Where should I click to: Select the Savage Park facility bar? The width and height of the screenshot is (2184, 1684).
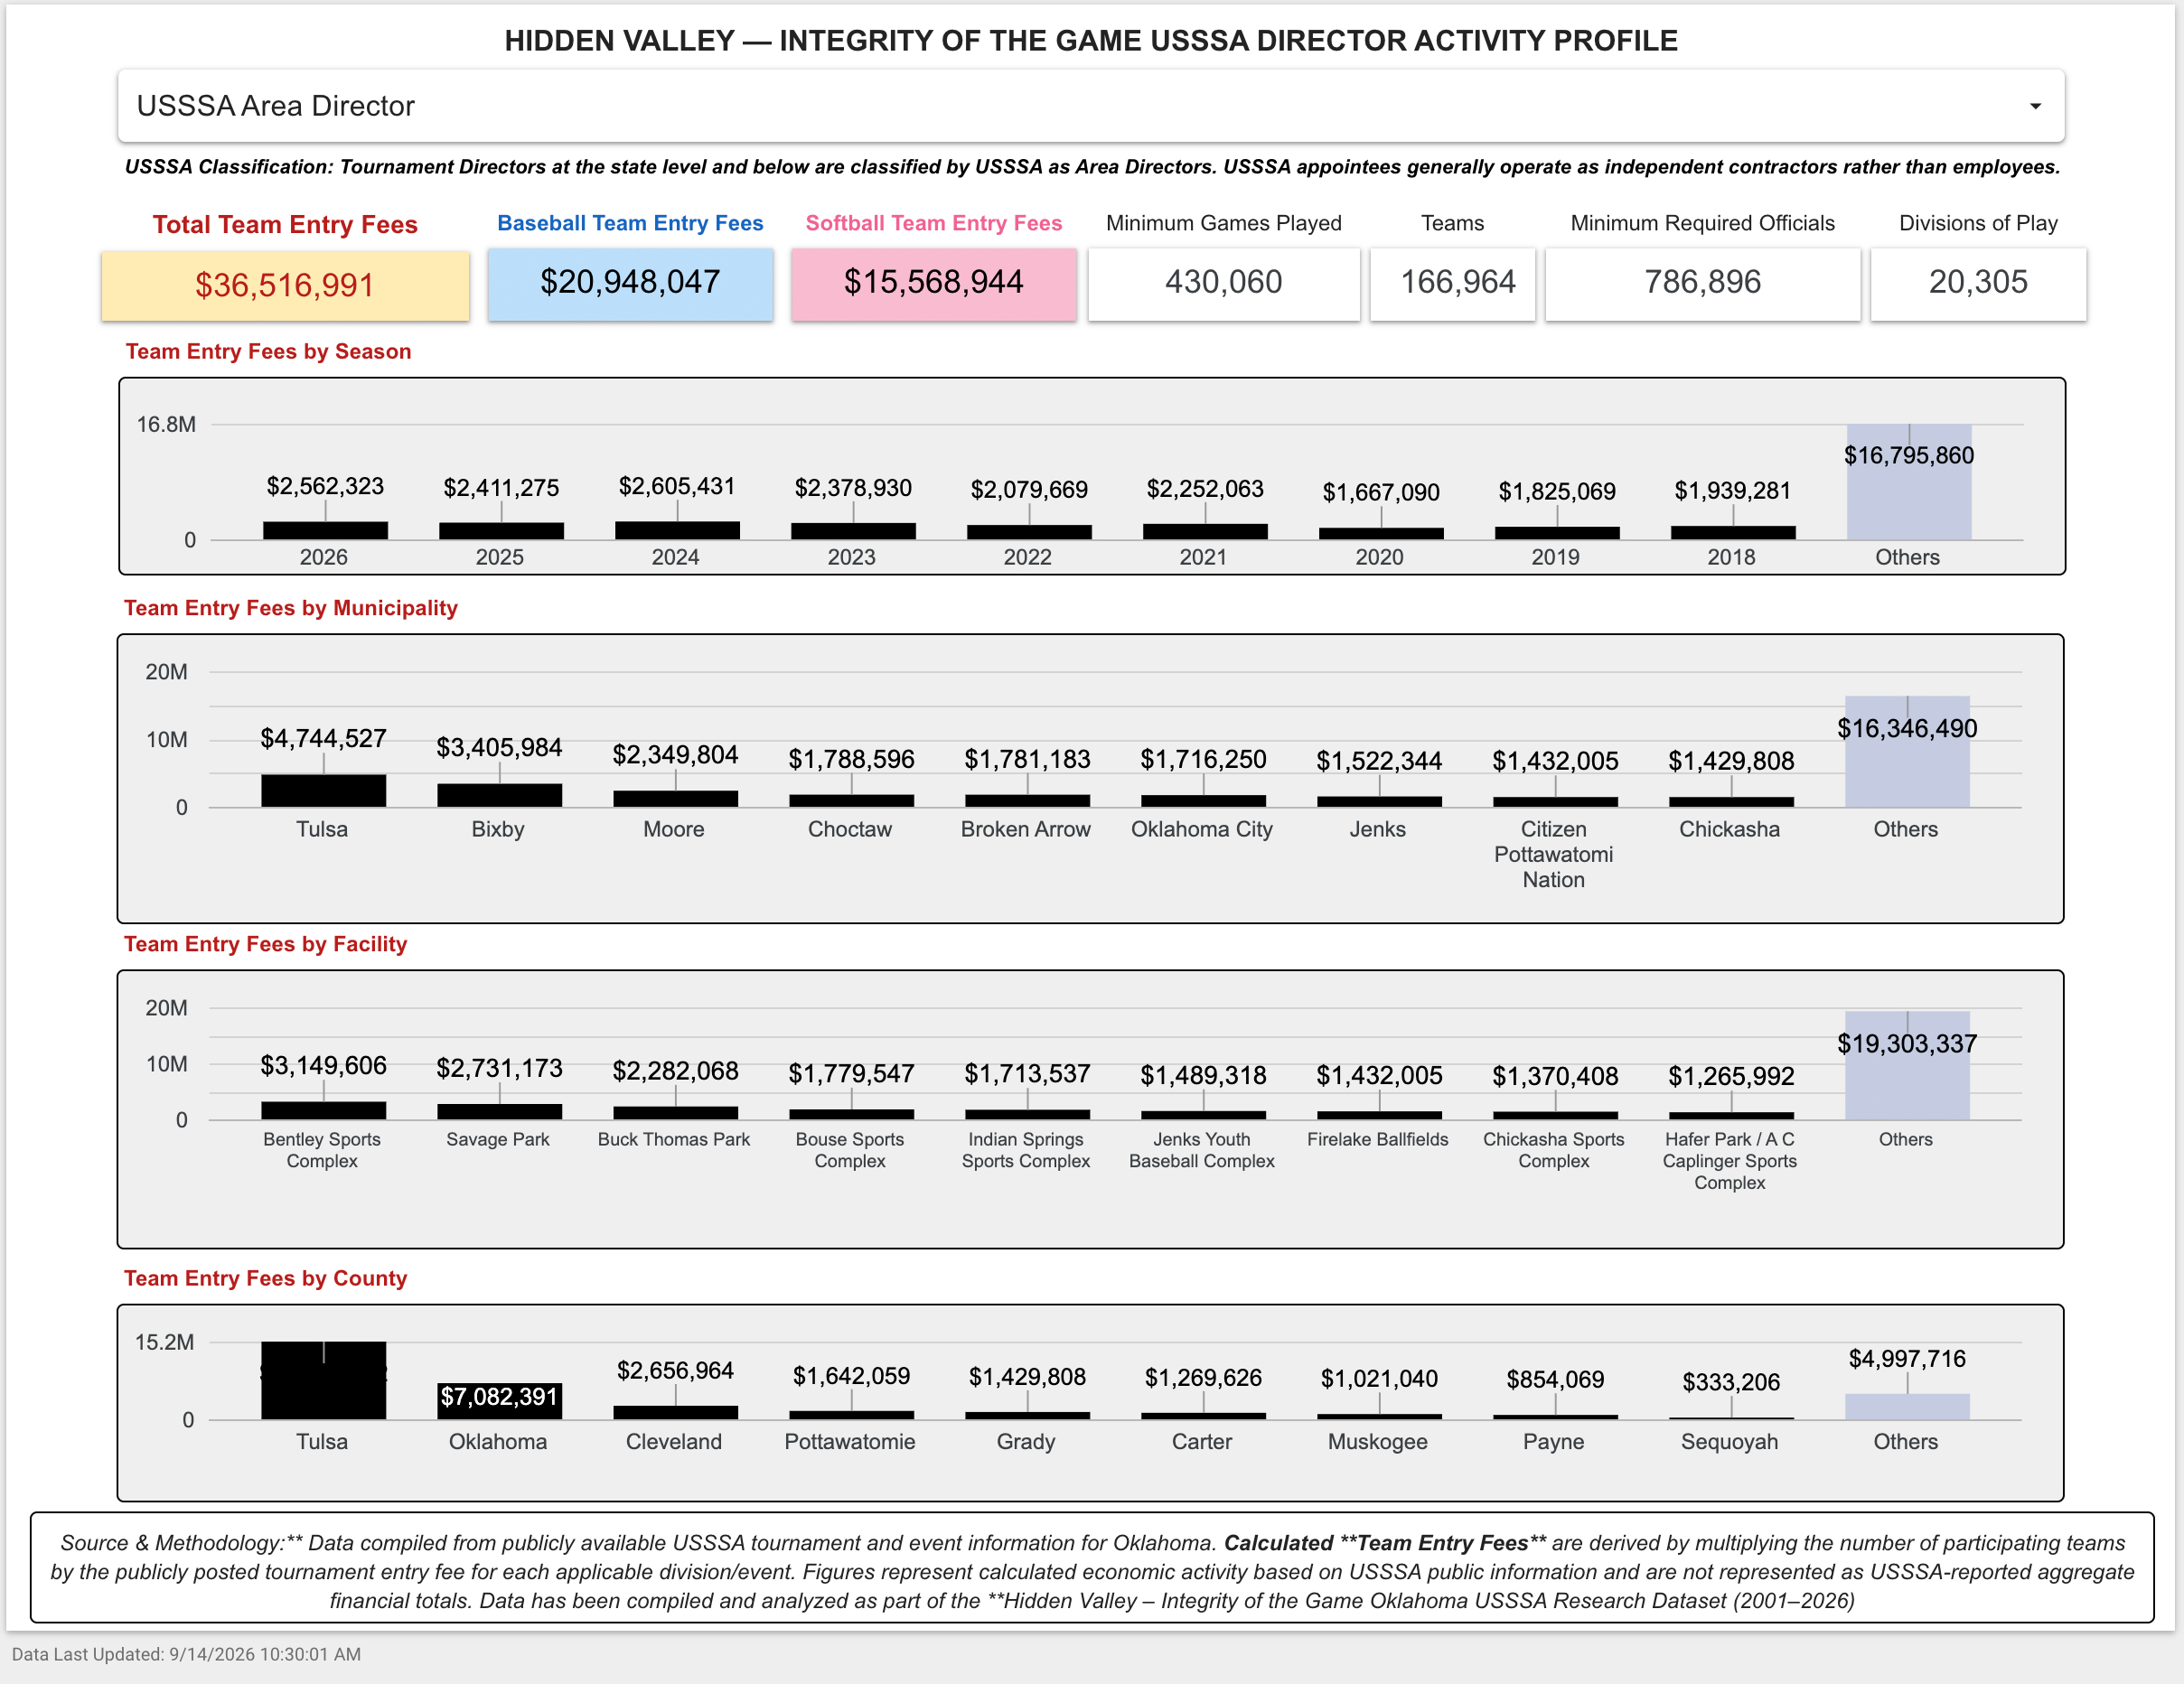pos(499,1112)
